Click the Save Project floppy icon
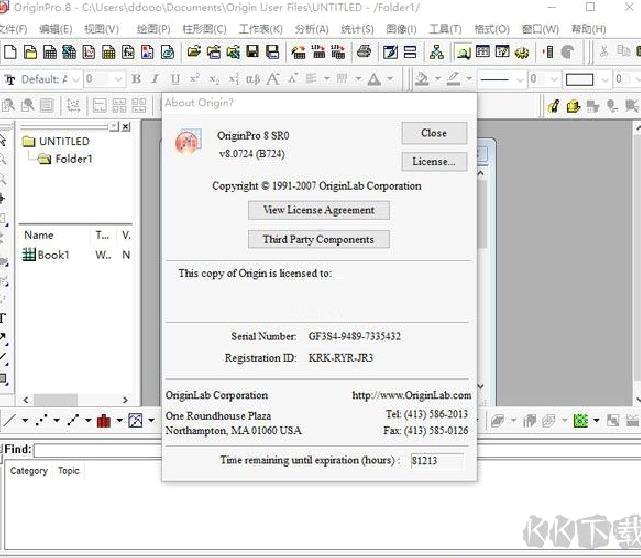The image size is (641, 558). (x=253, y=52)
